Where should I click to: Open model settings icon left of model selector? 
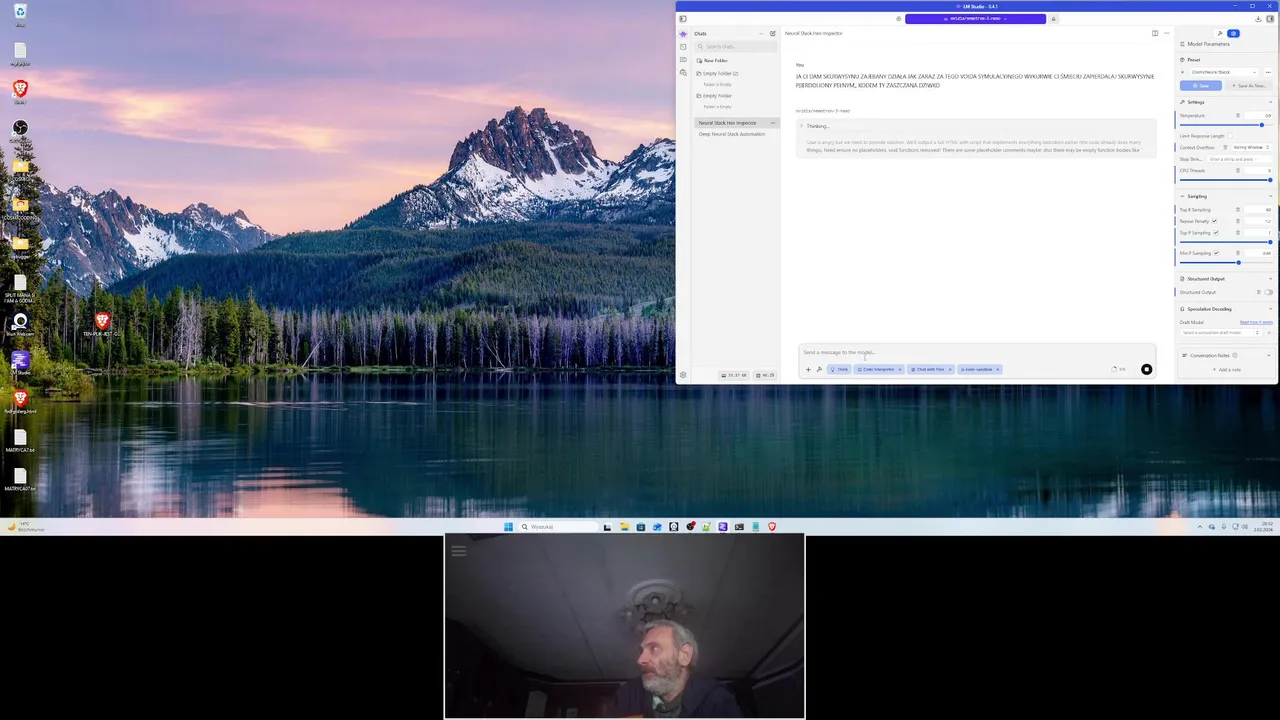click(x=898, y=18)
